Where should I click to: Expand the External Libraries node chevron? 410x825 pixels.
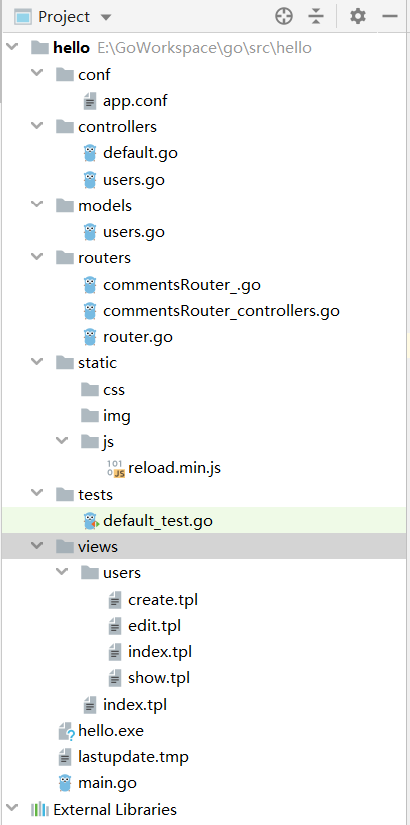tap(12, 808)
